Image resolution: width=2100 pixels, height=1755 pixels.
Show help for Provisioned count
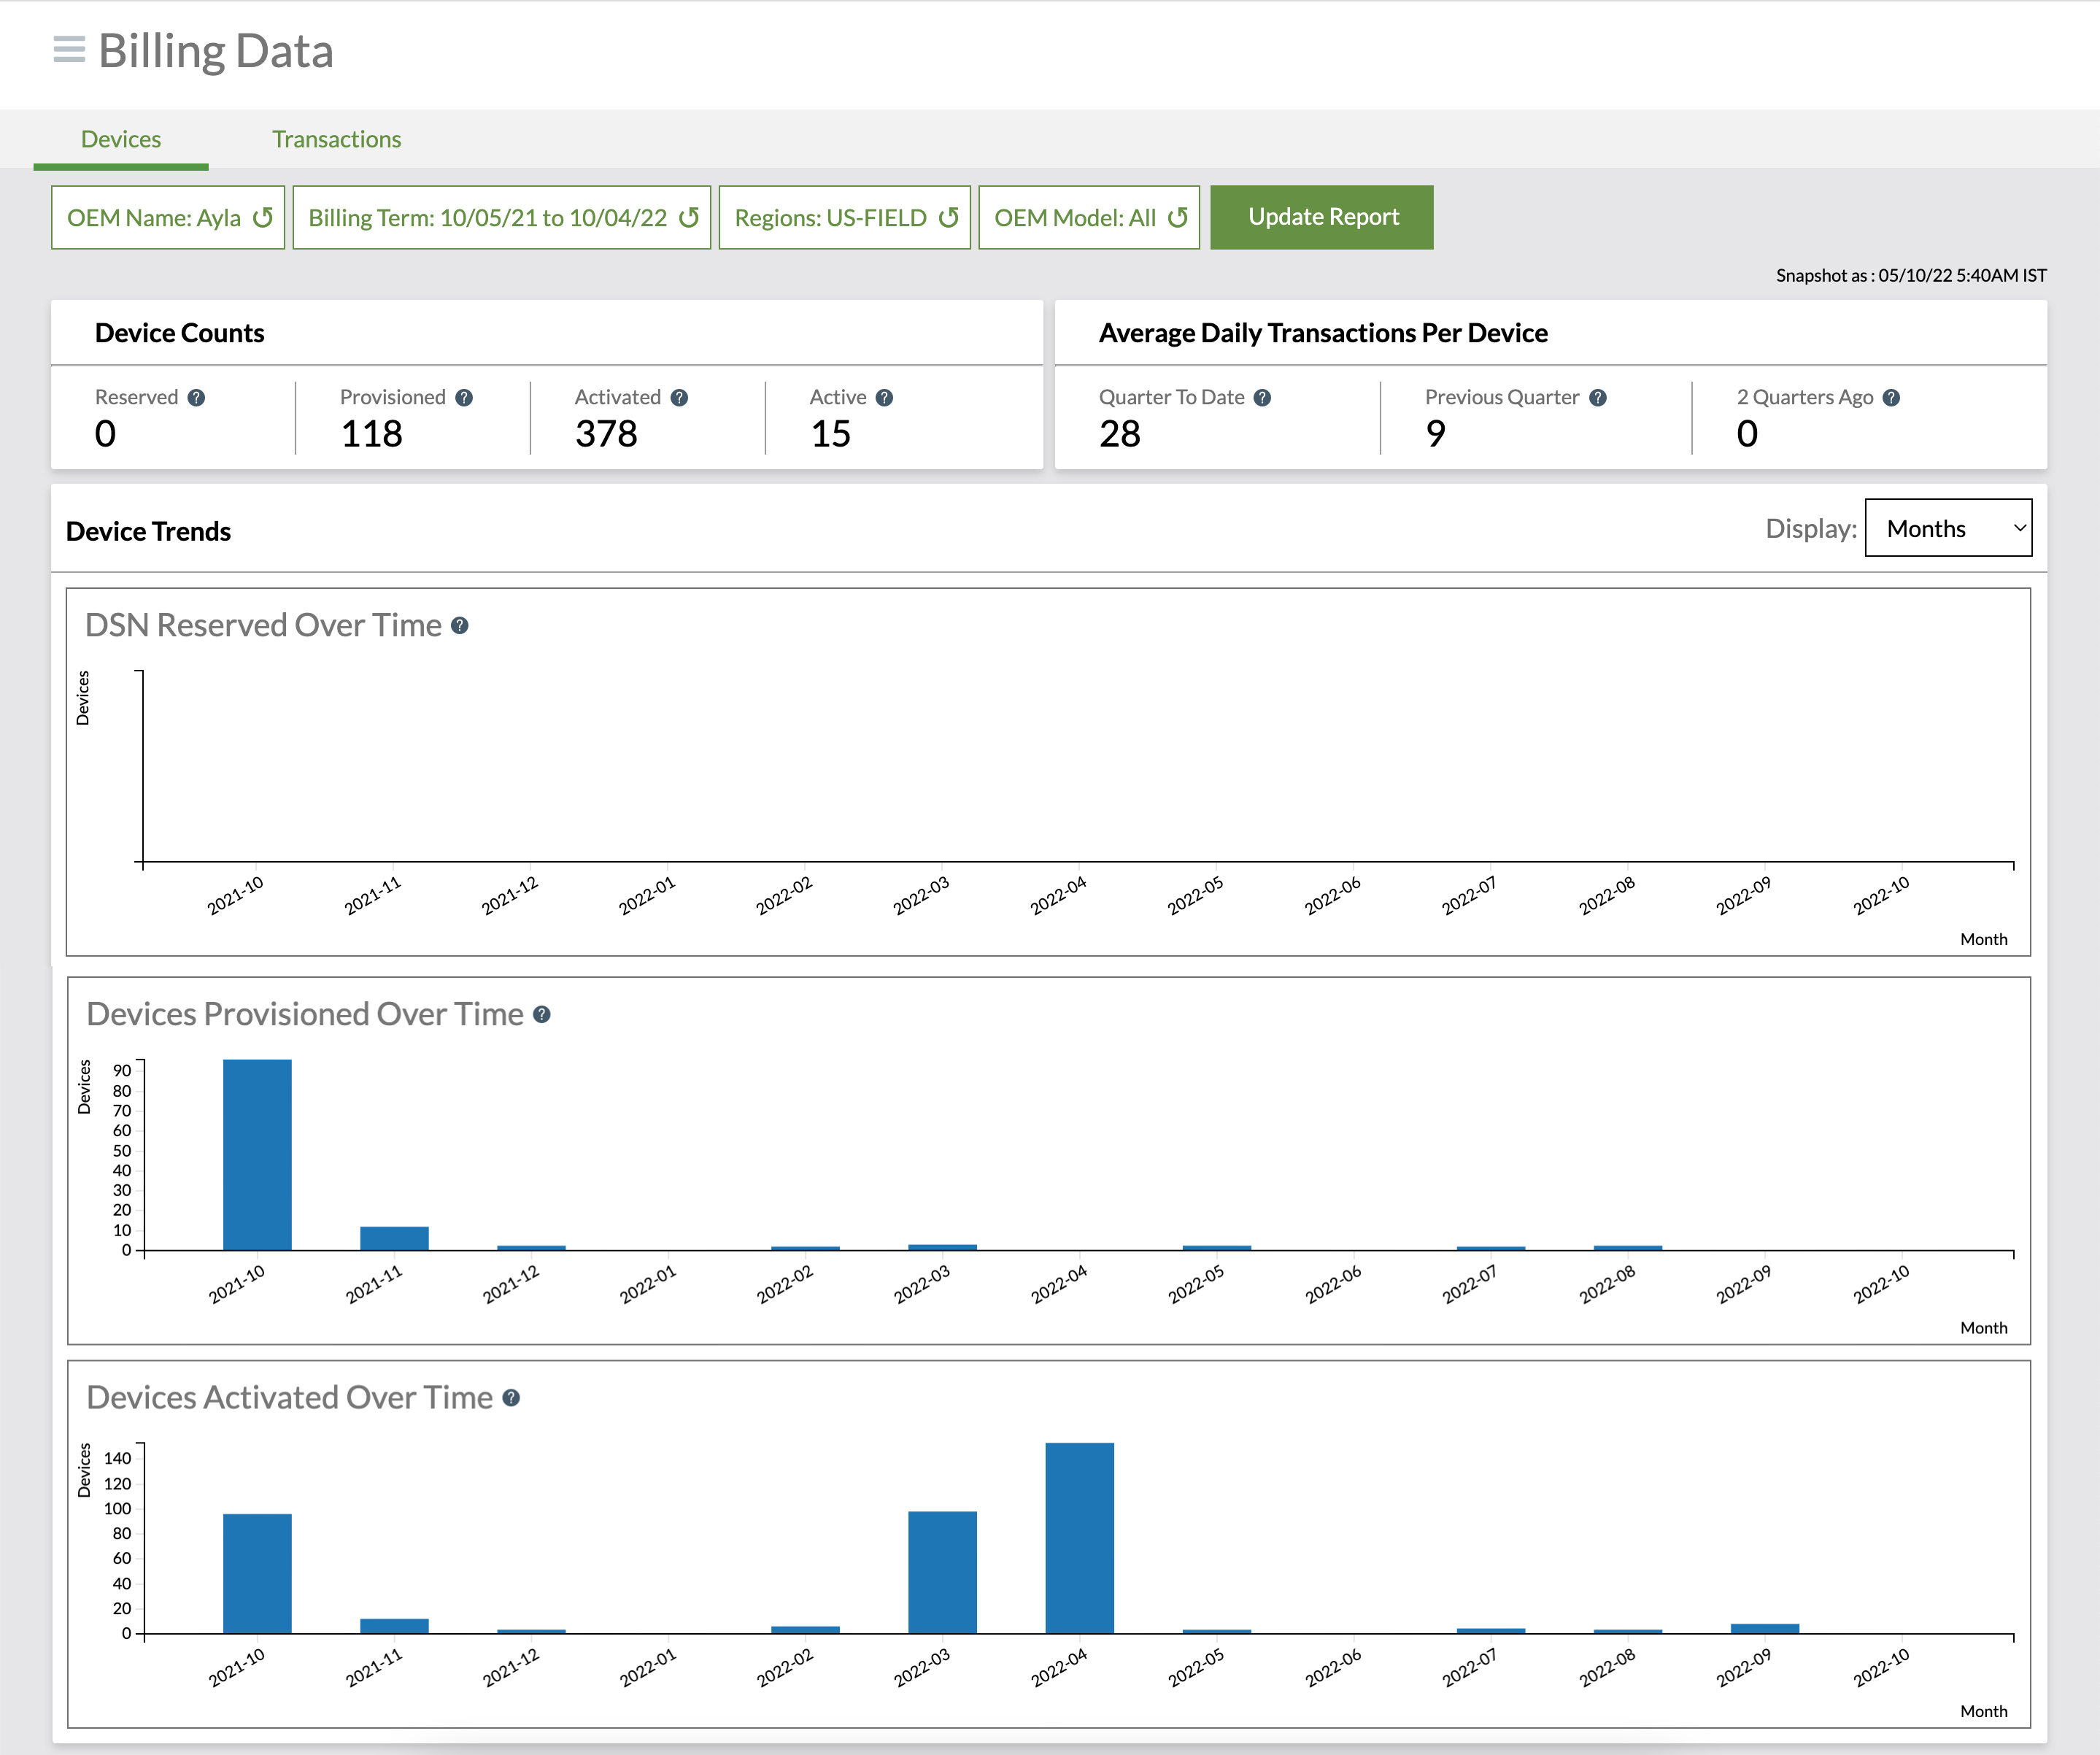[464, 397]
